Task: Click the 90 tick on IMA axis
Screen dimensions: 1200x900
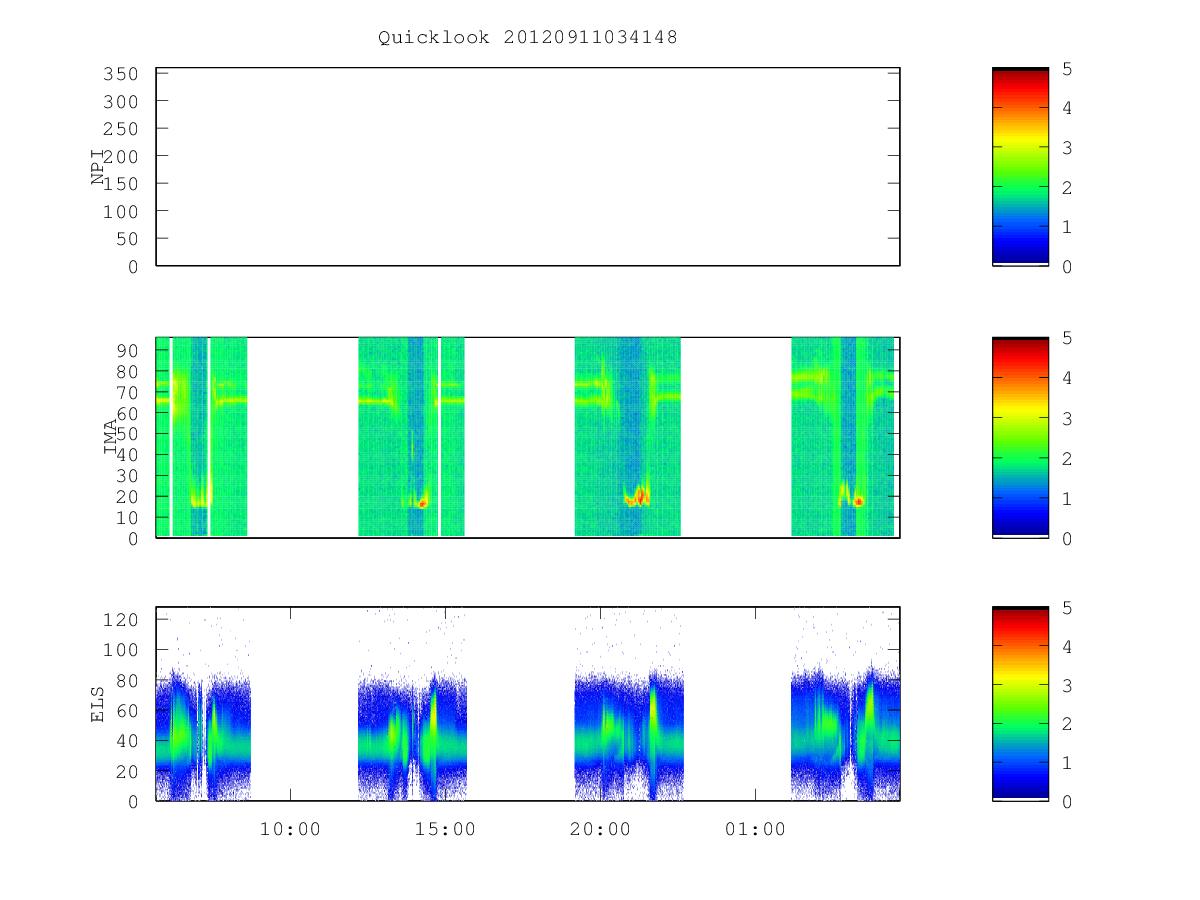Action: click(126, 350)
